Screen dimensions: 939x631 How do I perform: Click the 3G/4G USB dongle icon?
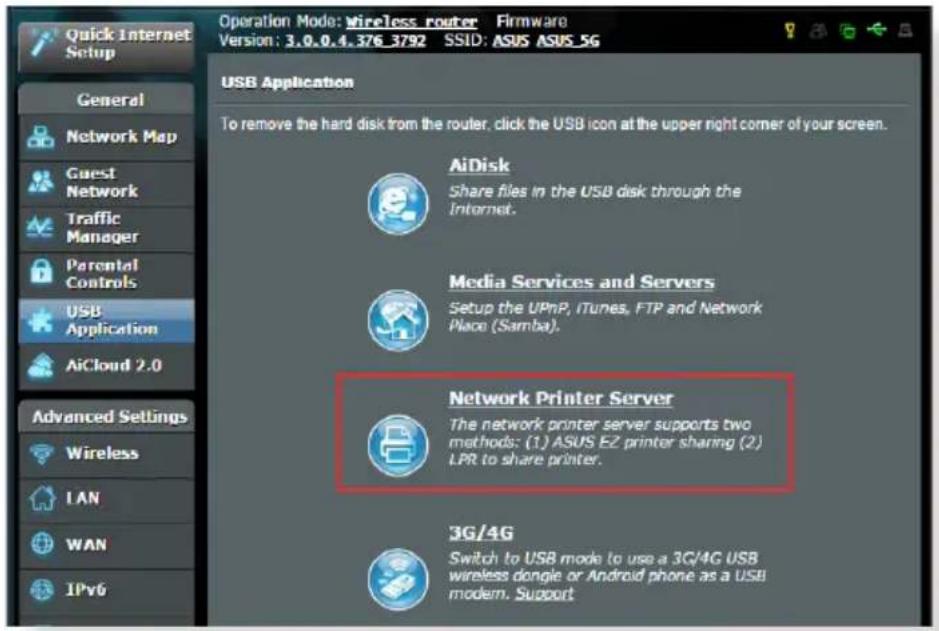[x=398, y=580]
